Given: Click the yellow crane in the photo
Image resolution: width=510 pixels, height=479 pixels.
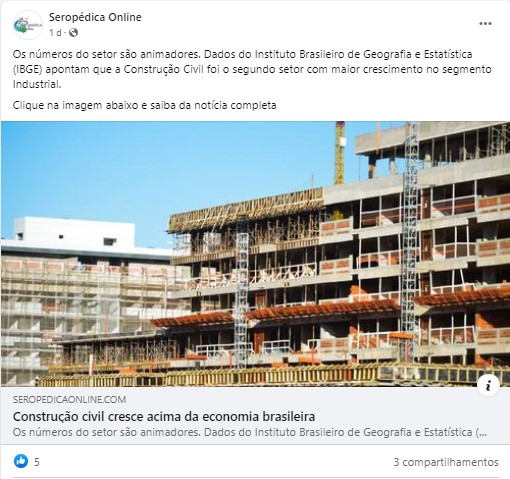Looking at the screenshot, I should pos(340,153).
